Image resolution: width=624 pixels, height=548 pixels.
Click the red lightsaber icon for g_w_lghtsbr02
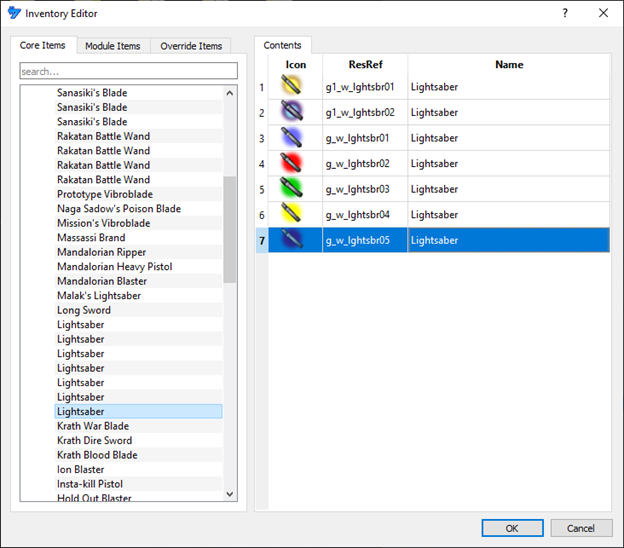[x=291, y=163]
